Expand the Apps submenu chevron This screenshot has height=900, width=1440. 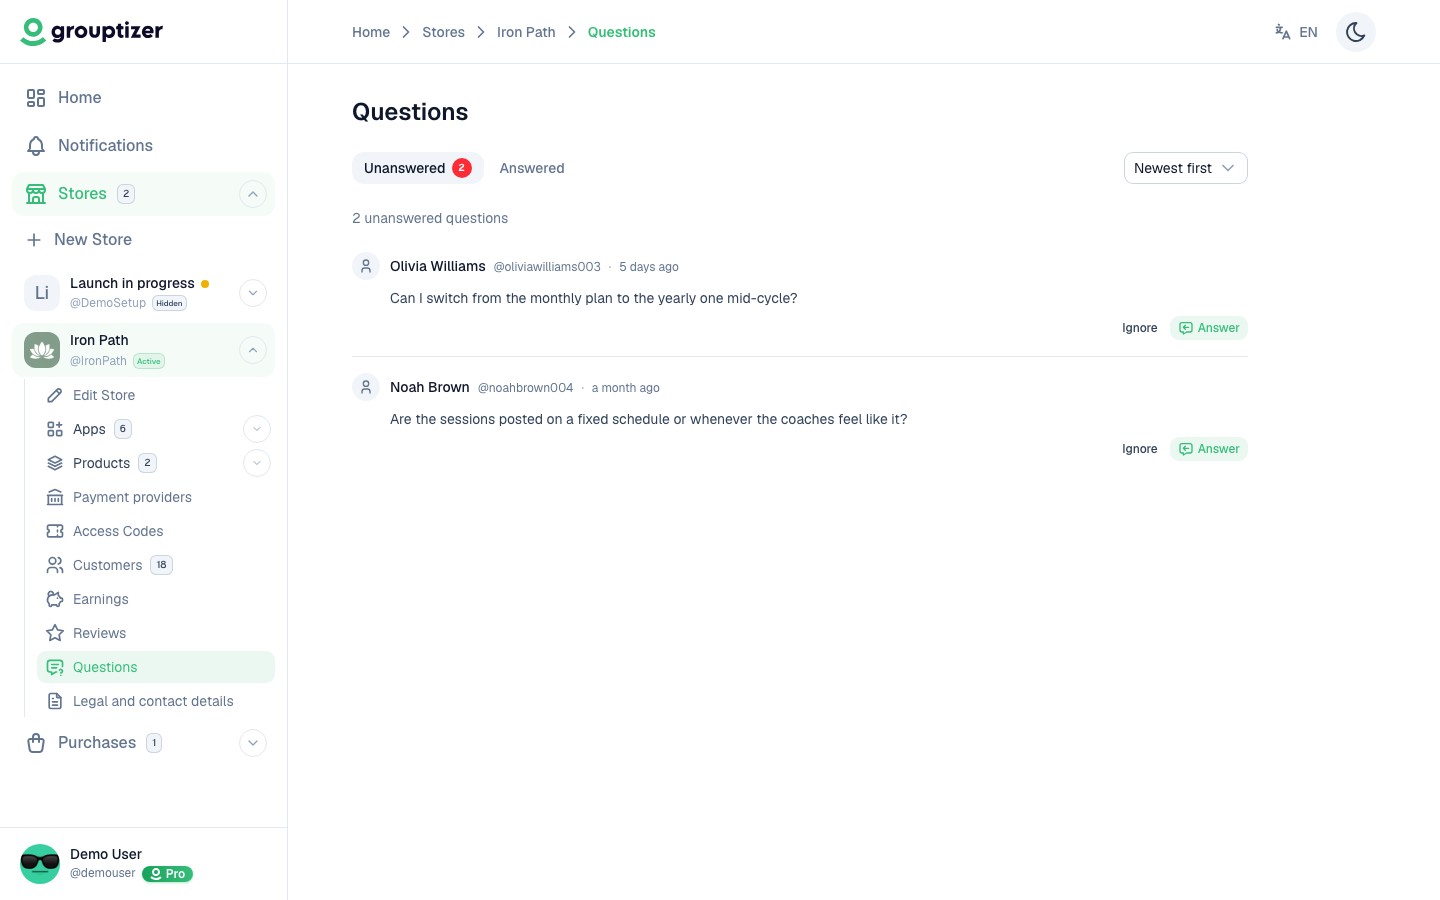tap(257, 429)
